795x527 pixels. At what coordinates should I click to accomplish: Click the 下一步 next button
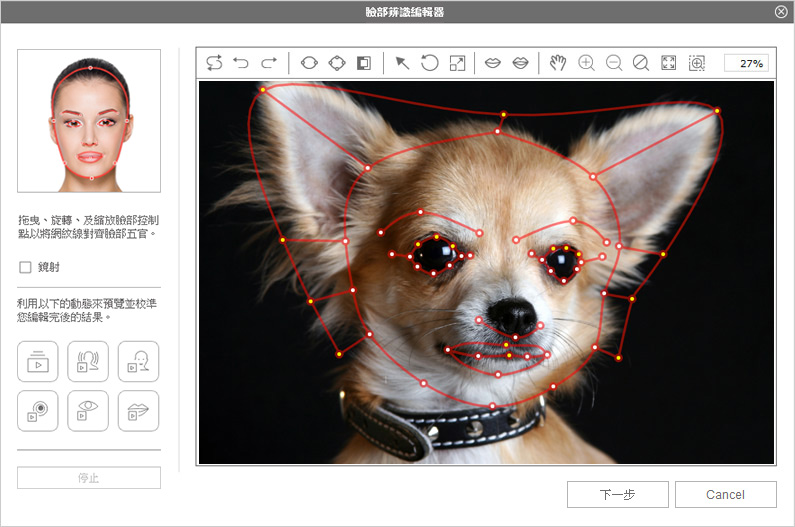click(x=617, y=494)
